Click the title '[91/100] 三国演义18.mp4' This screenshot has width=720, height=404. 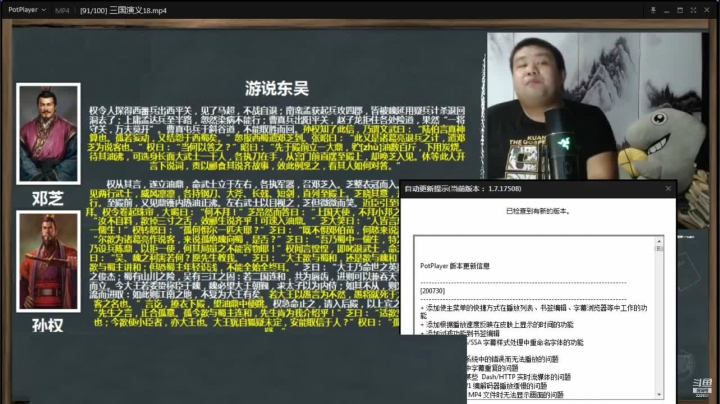[123, 10]
